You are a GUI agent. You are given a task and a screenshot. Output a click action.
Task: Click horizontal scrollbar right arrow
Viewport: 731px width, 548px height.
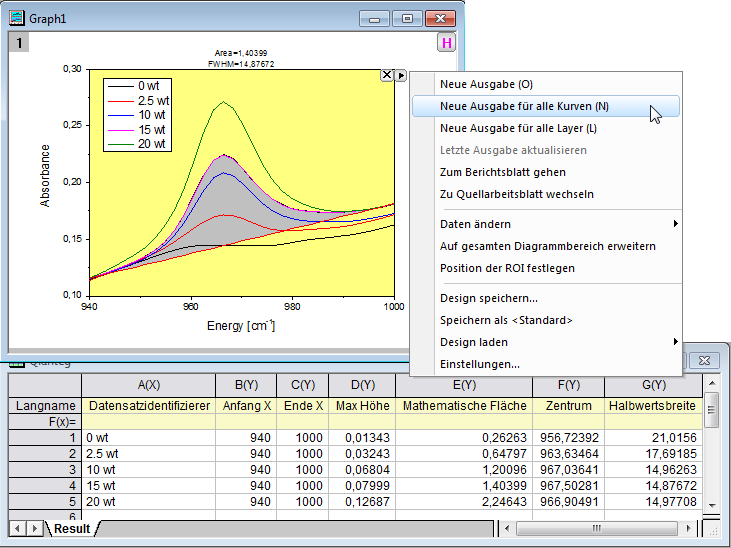tap(689, 529)
